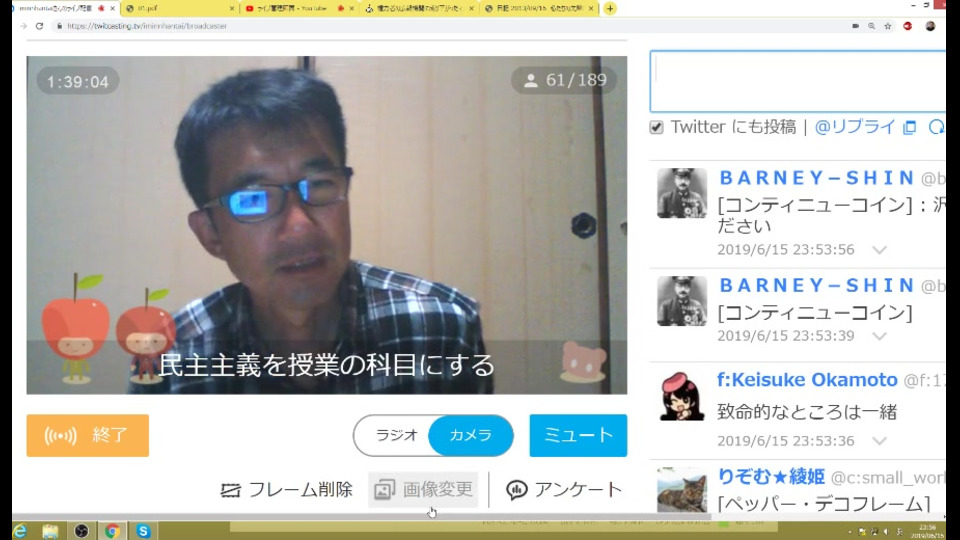
Task: Open BARNEY-SHIN profile from the コンティニューコイン ください comment
Action: pos(817,178)
